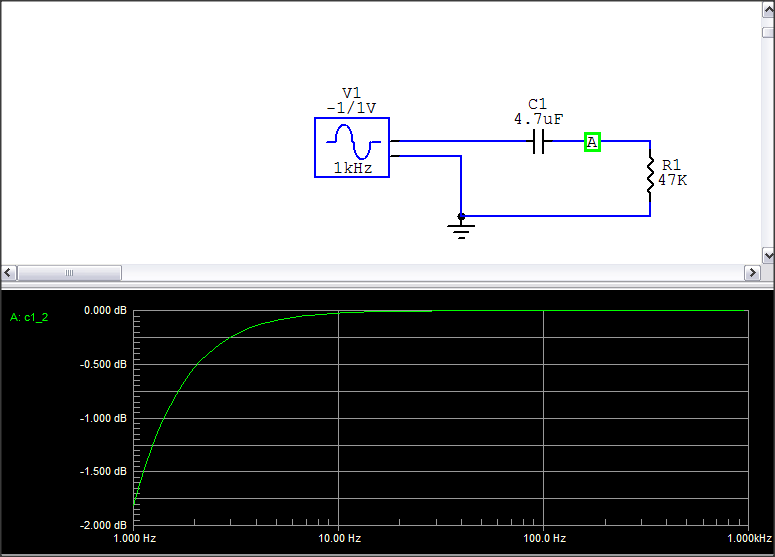Click the 4.7uF capacitance value
Image resolution: width=775 pixels, height=557 pixels.
click(x=539, y=119)
